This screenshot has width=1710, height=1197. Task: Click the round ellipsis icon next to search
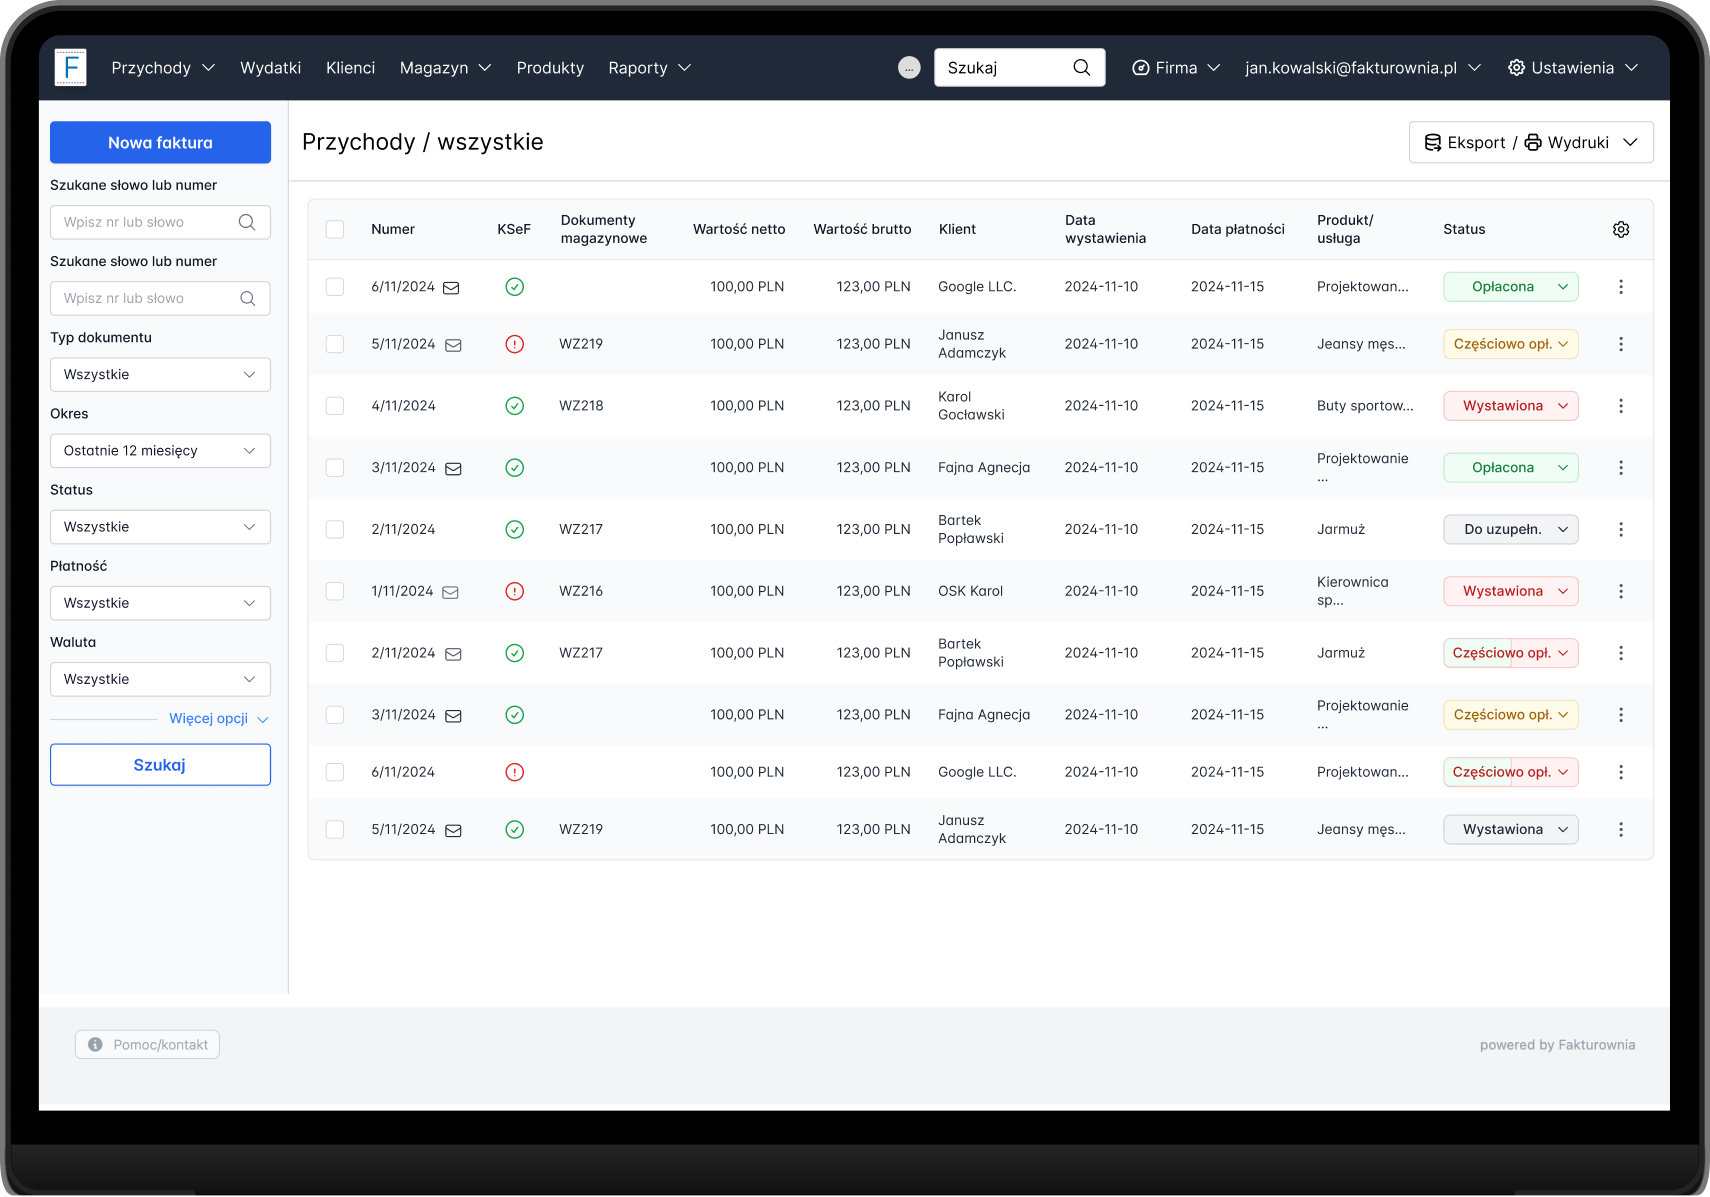908,68
